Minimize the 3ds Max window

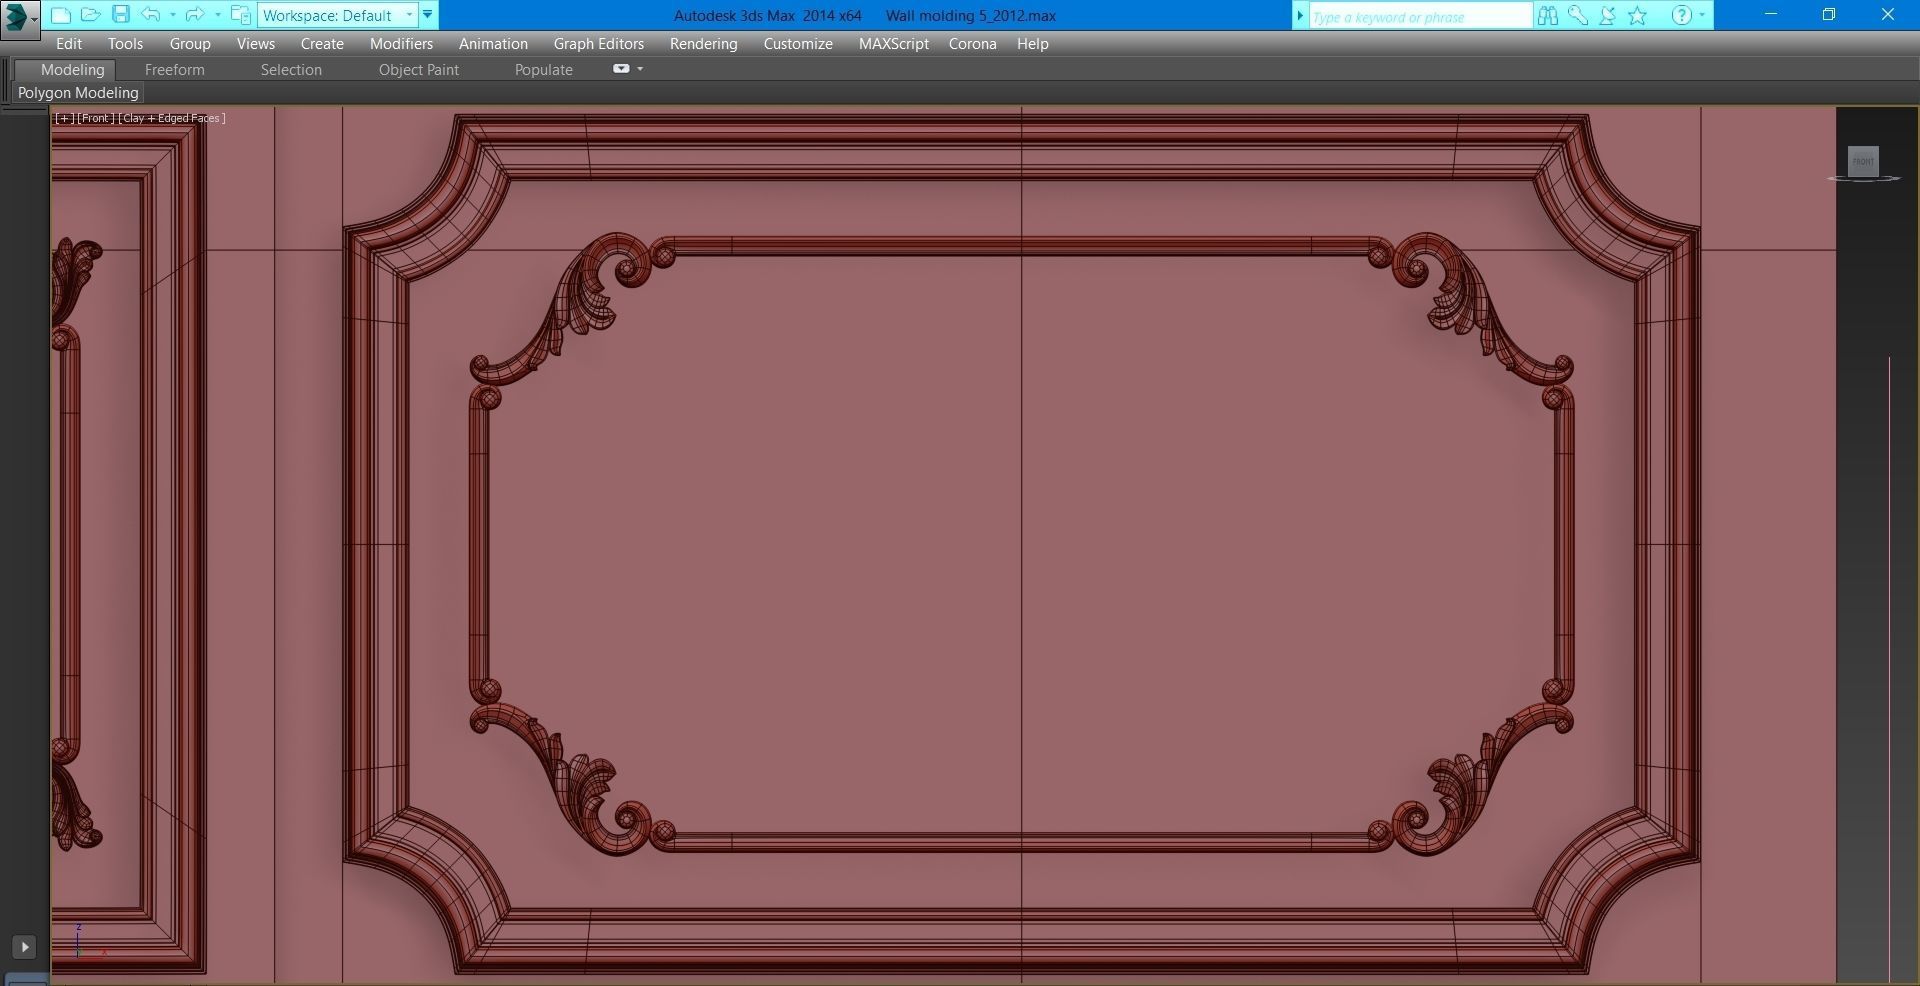pos(1771,14)
